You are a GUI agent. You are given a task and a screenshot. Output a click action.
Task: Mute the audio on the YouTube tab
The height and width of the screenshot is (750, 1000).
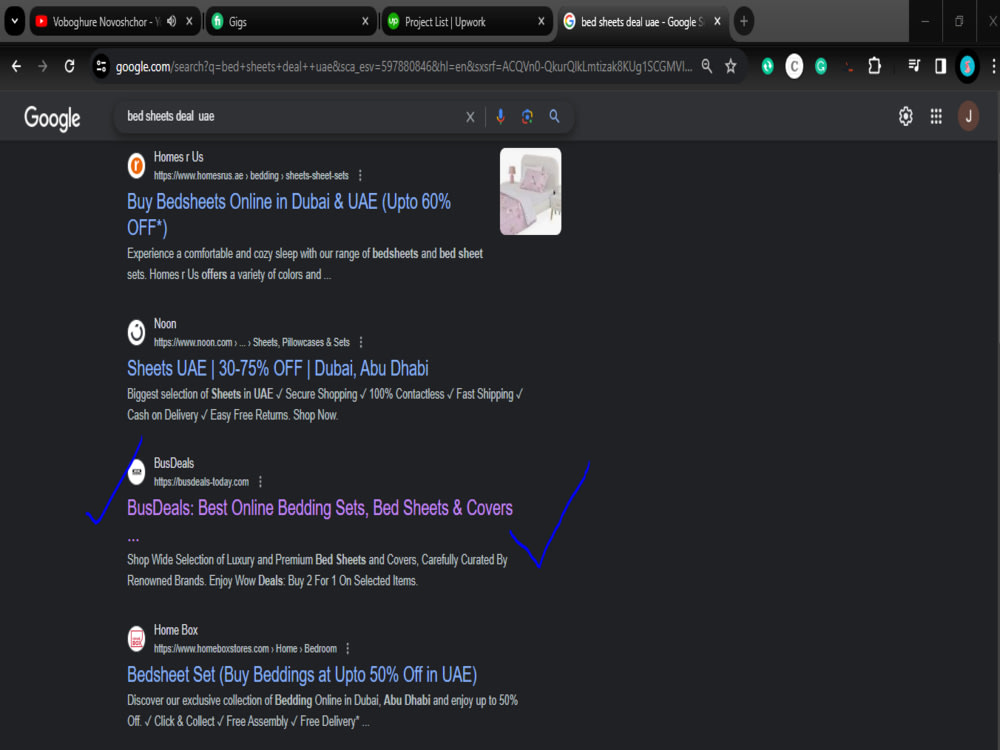coord(172,22)
